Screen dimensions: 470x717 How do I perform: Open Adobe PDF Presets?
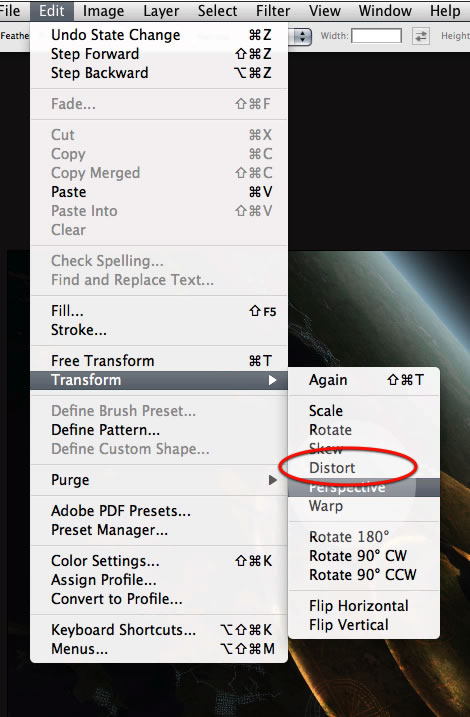[159, 511]
